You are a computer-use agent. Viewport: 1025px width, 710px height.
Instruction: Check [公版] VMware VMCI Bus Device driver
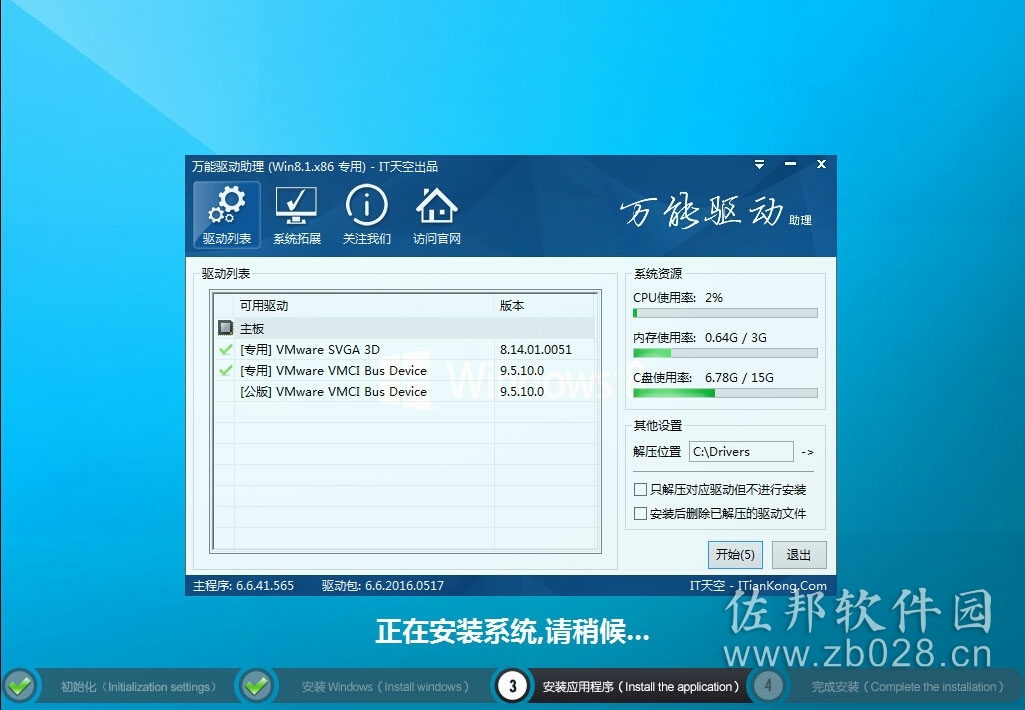click(226, 392)
